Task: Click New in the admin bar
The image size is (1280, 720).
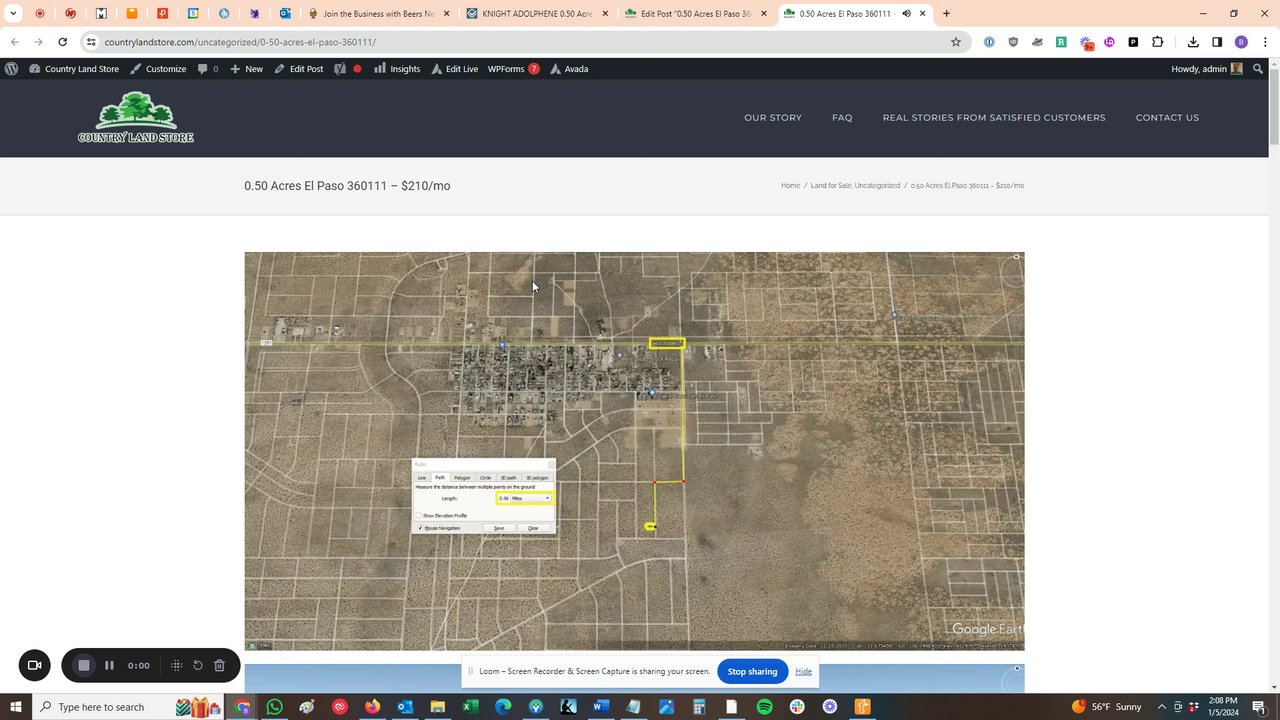Action: pyautogui.click(x=246, y=69)
